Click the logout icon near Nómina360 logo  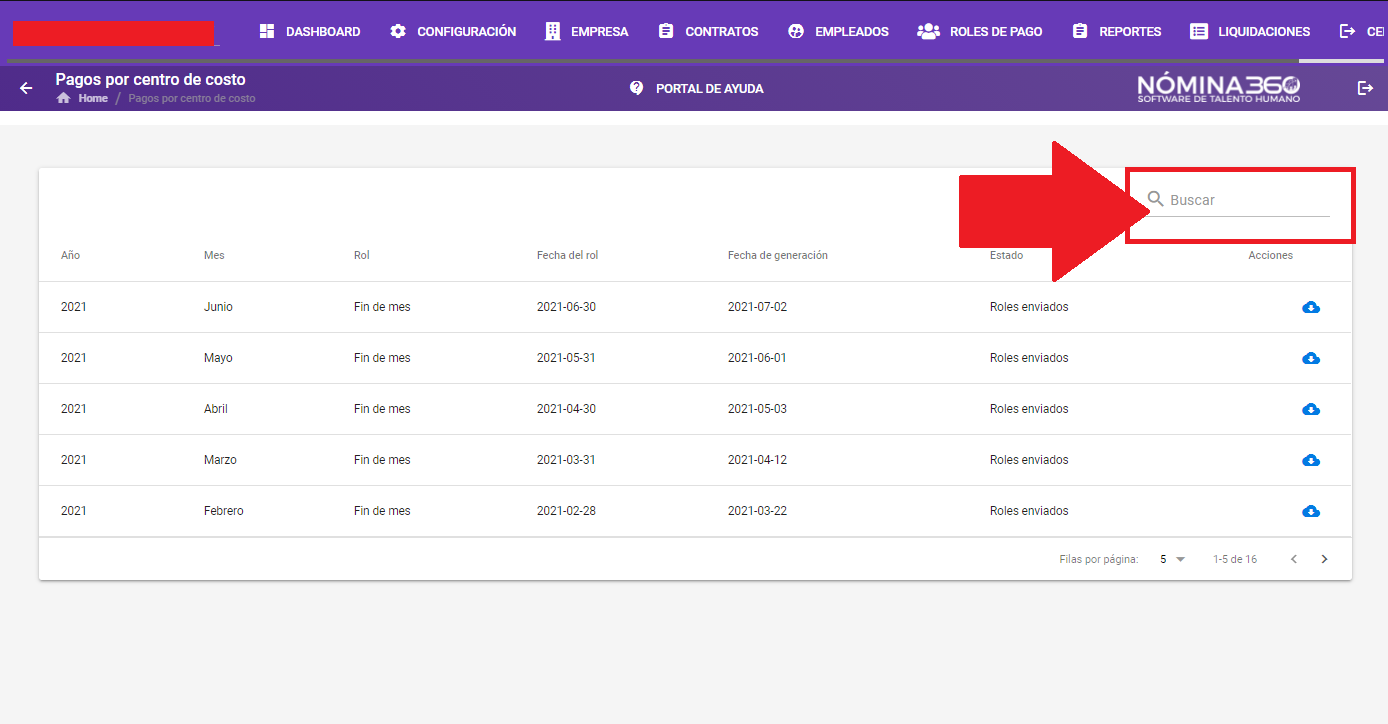pos(1365,88)
